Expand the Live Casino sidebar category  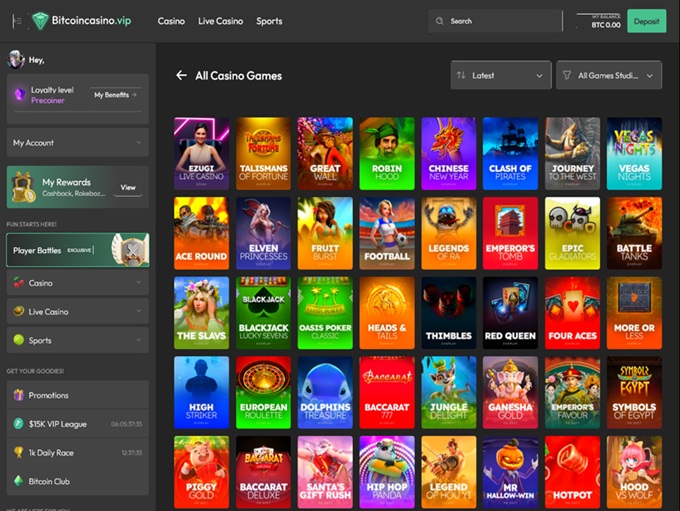click(77, 312)
